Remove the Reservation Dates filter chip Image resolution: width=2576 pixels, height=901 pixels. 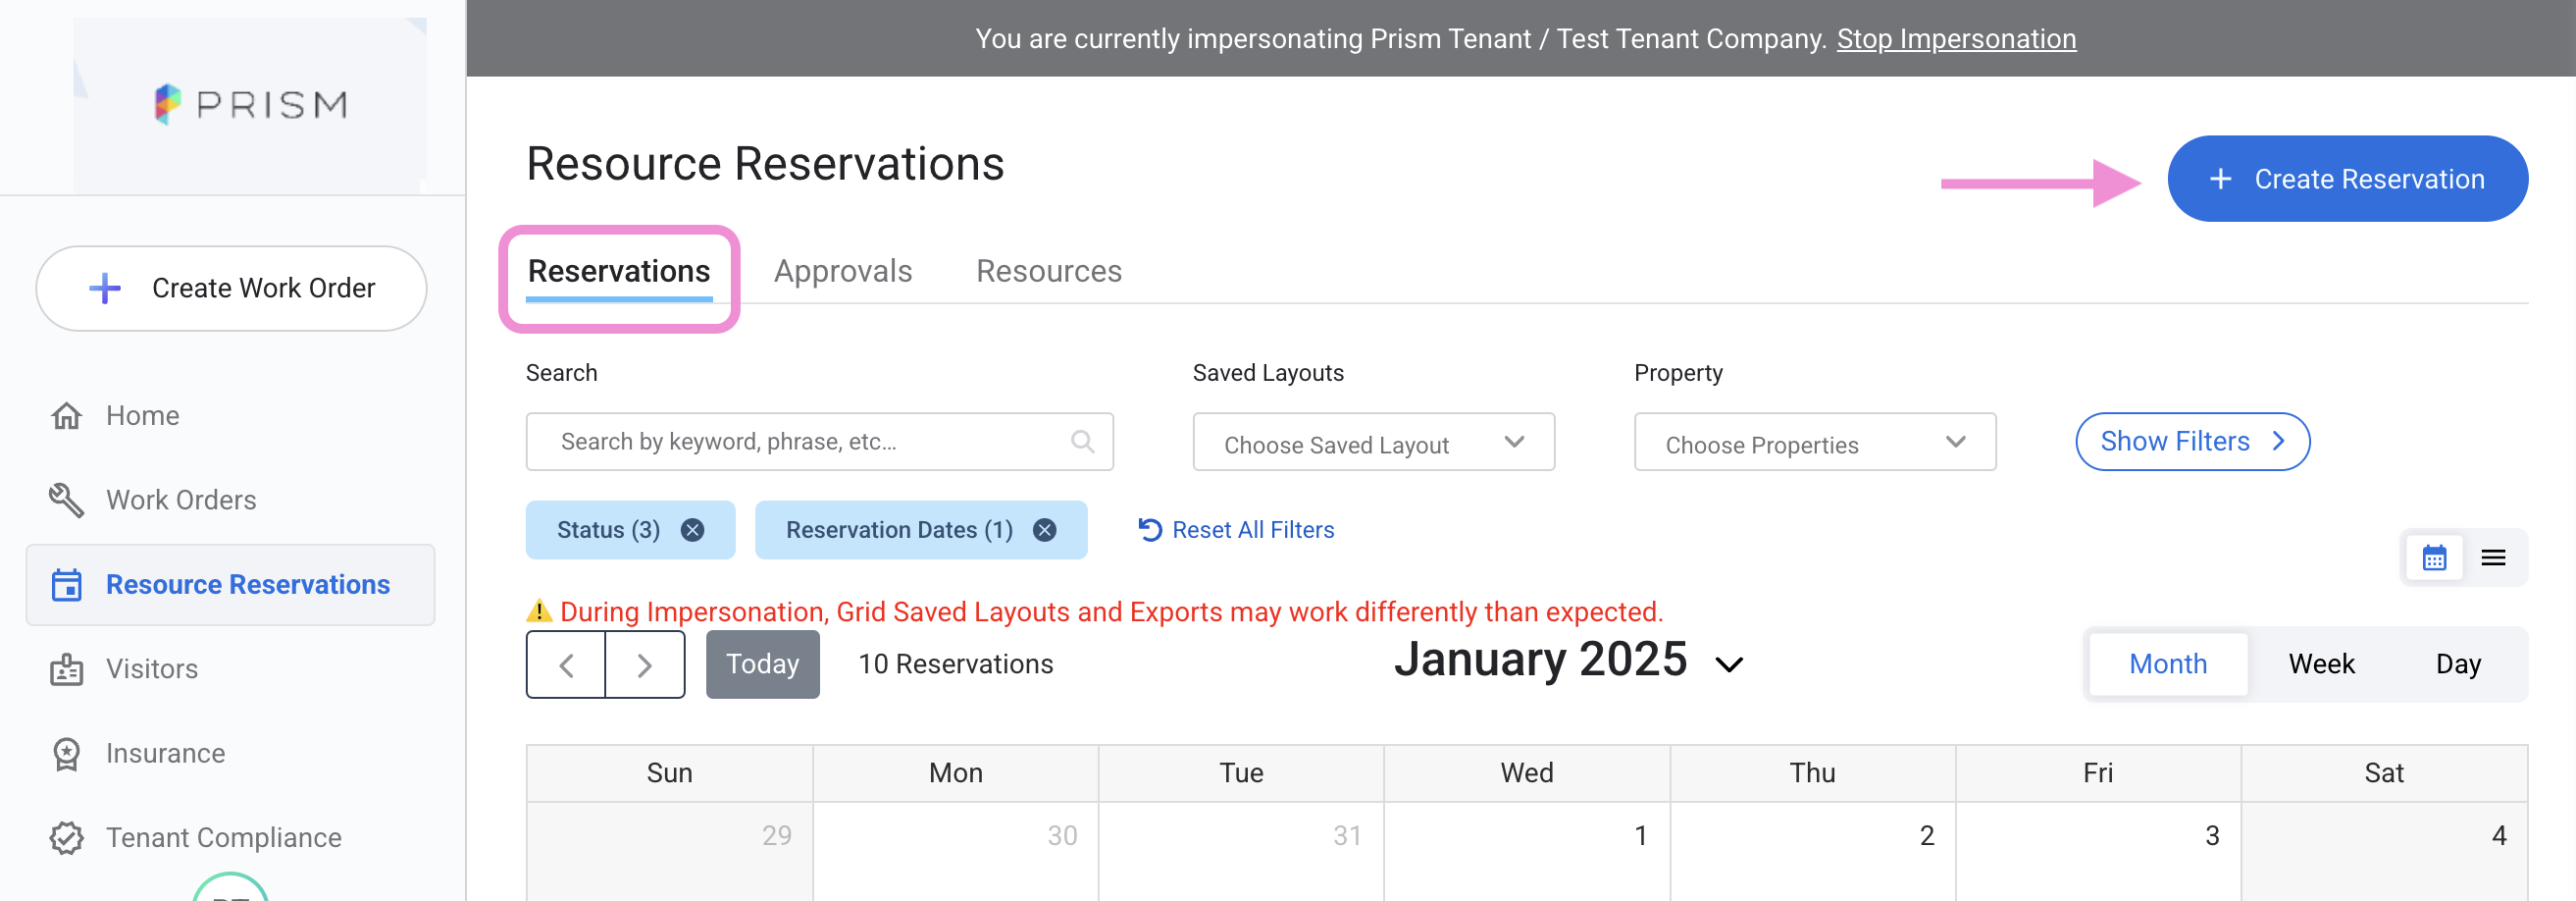tap(1044, 530)
